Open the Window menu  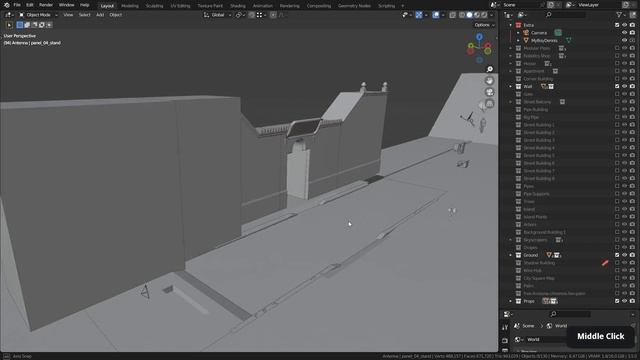tap(67, 5)
